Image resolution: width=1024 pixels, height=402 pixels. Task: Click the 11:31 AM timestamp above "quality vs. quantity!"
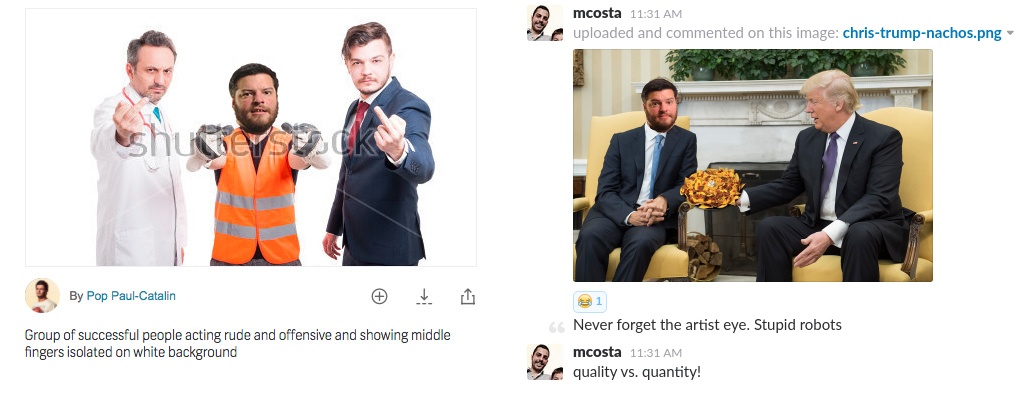coord(657,353)
